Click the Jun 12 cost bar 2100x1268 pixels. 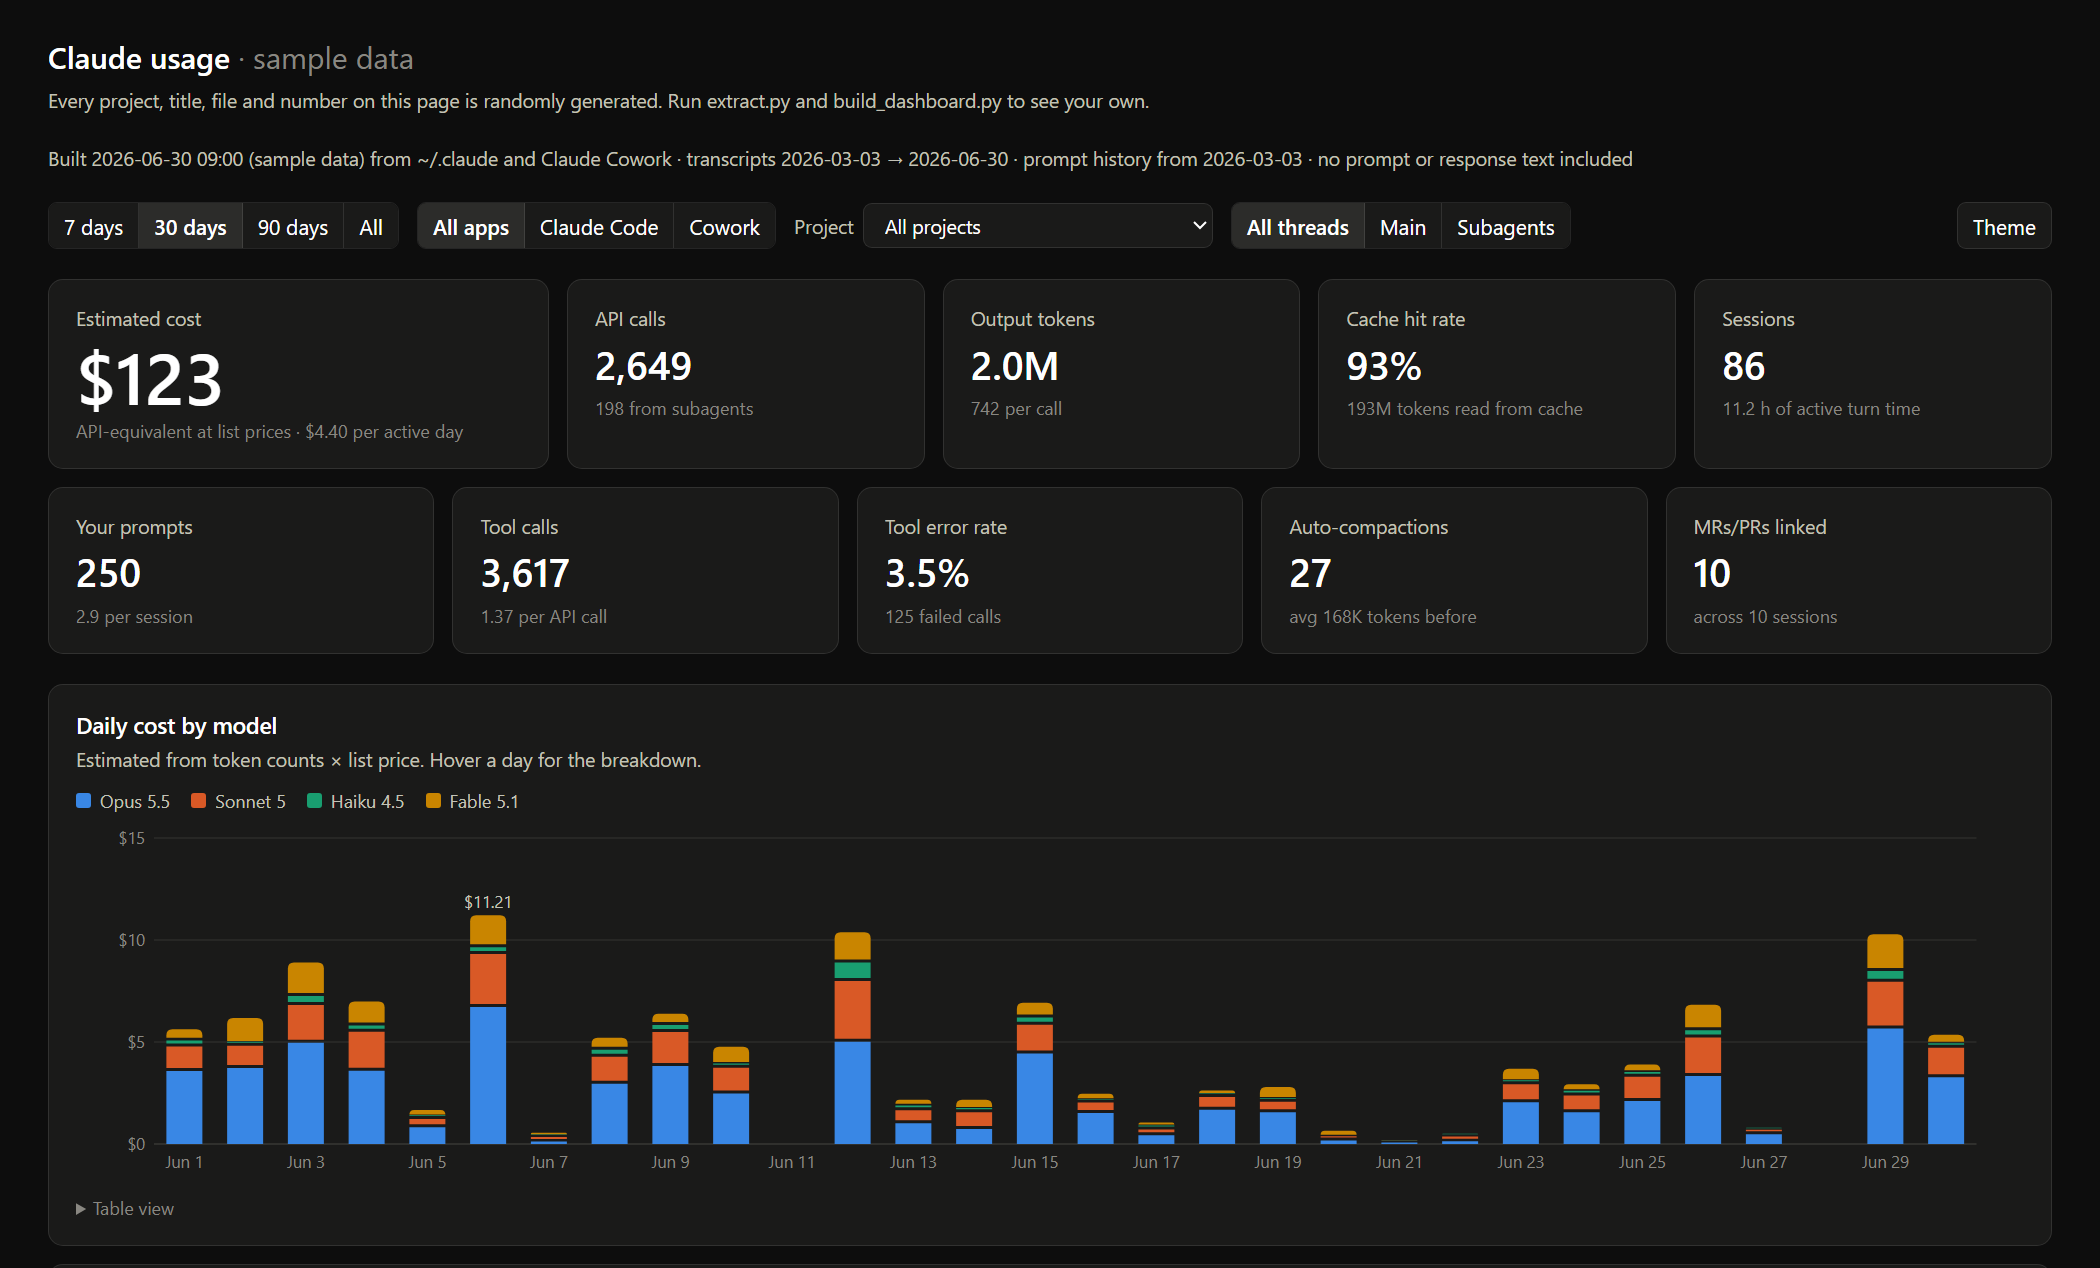click(x=852, y=1038)
